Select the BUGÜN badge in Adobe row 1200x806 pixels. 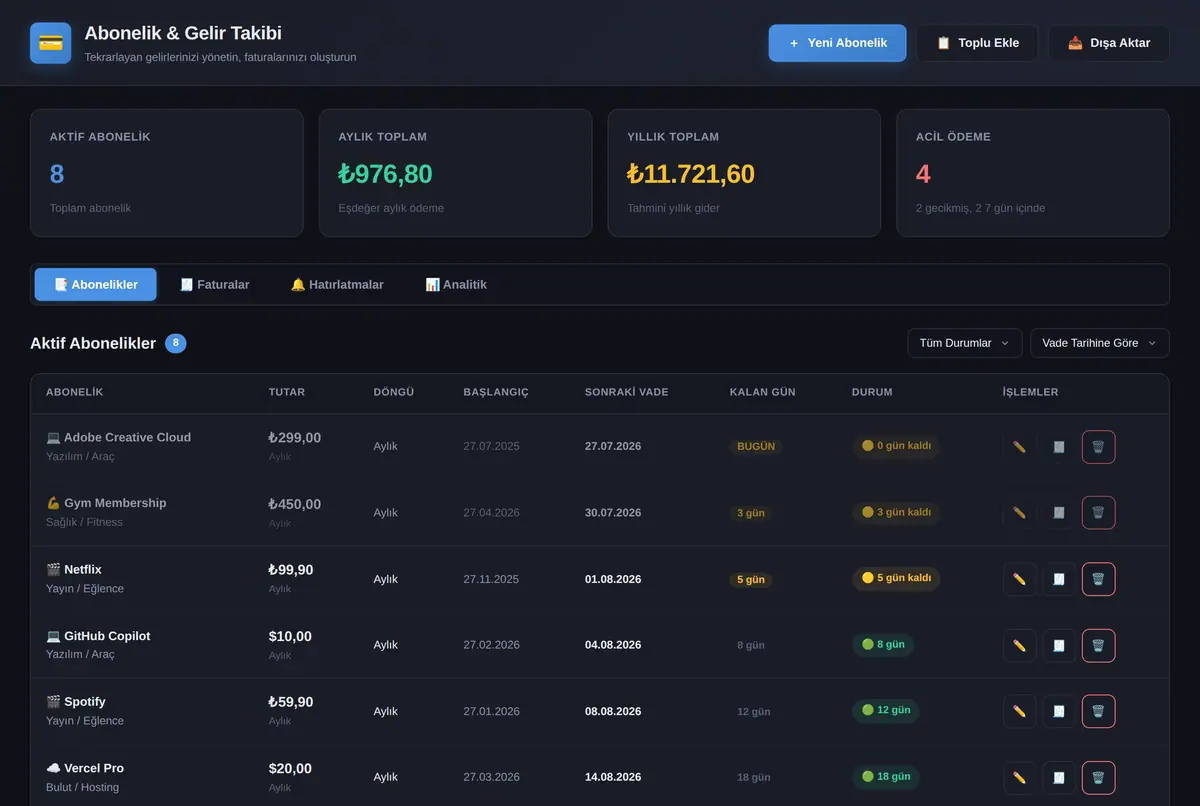[756, 446]
